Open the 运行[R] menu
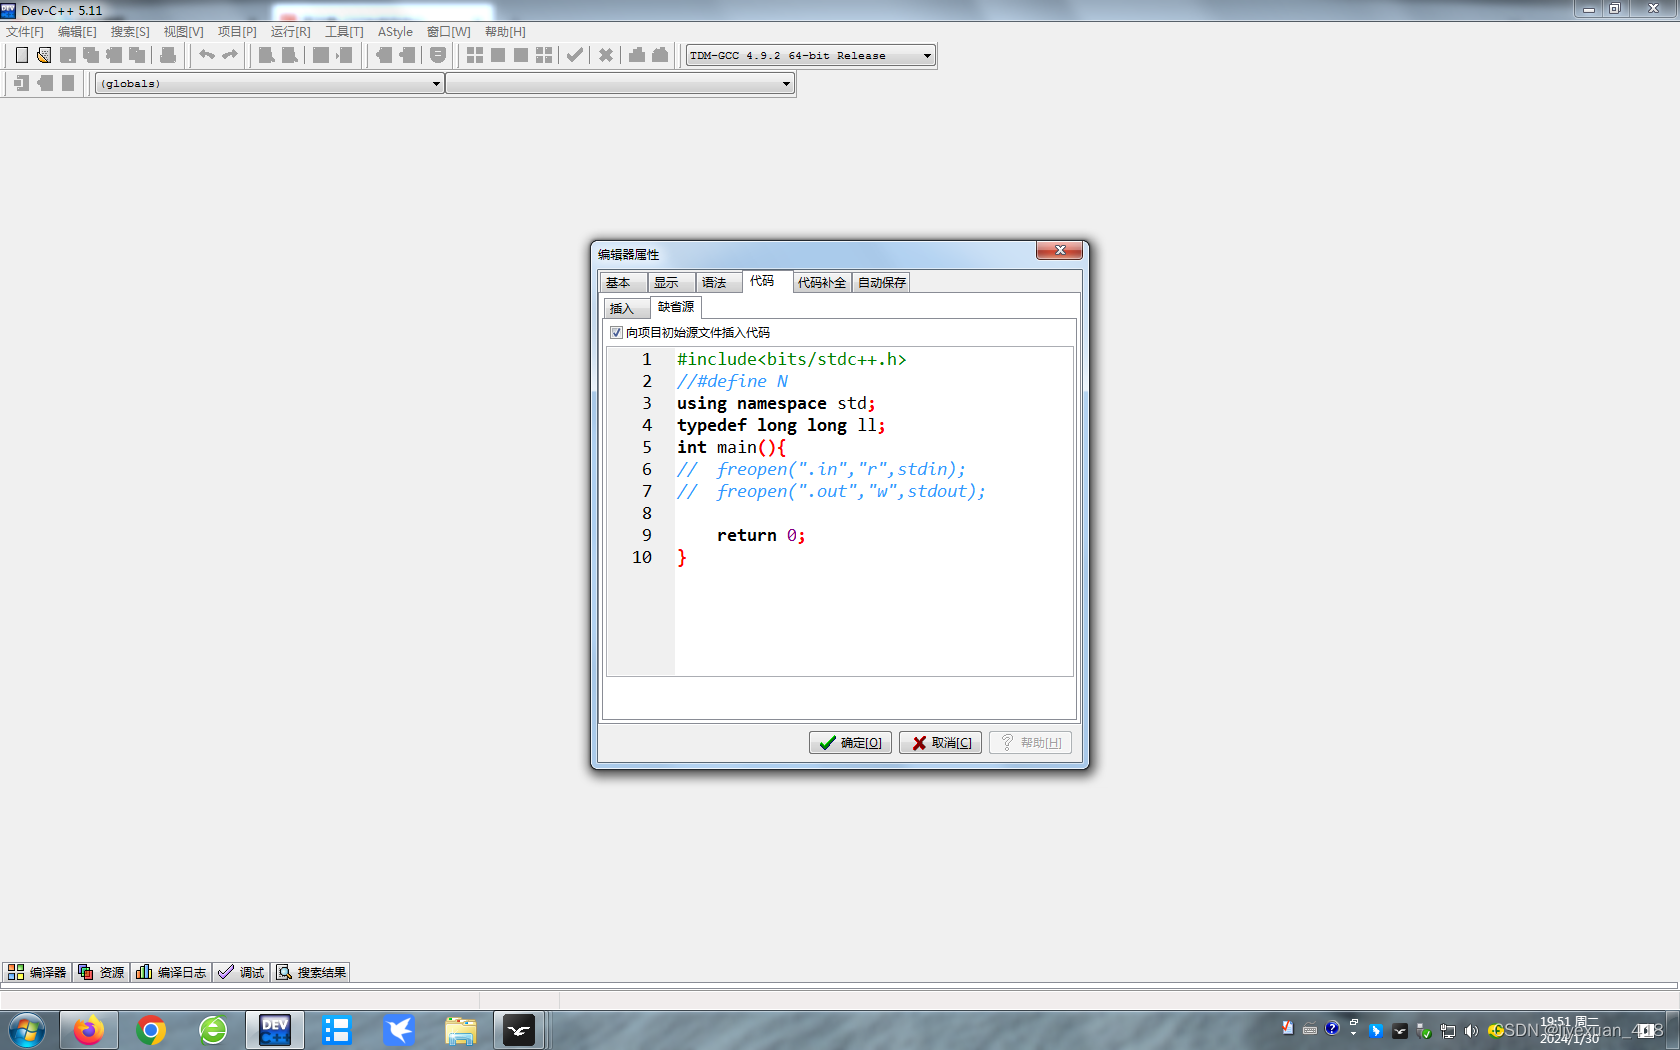 click(289, 31)
